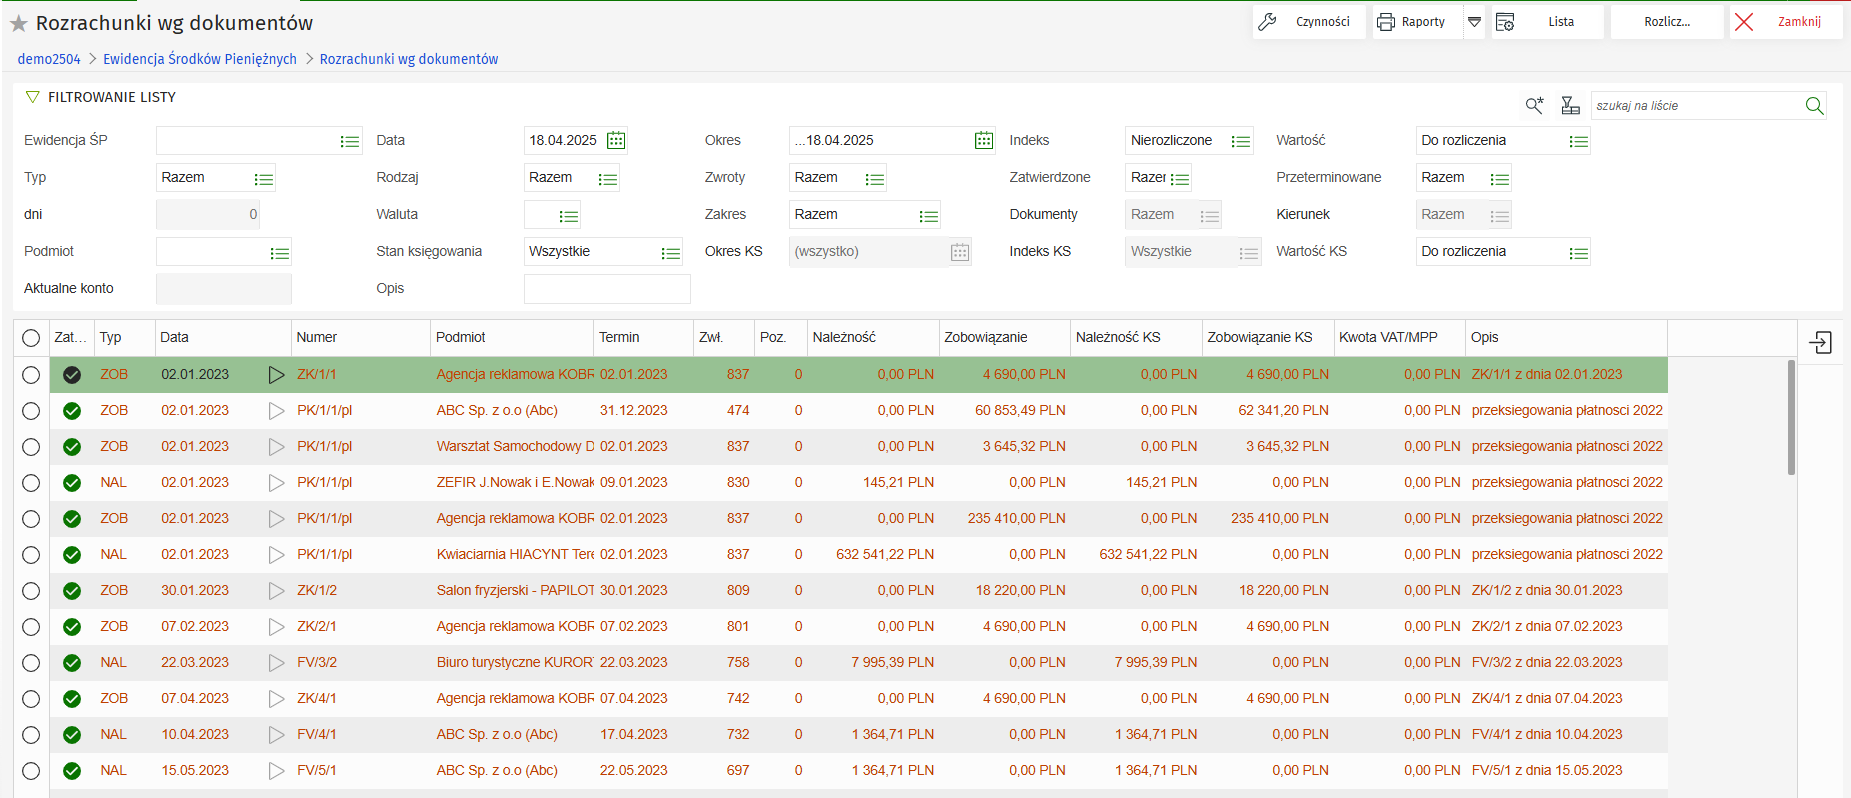The image size is (1851, 798).
Task: Click the play arrow in ZK/1/1 row
Action: click(x=276, y=375)
